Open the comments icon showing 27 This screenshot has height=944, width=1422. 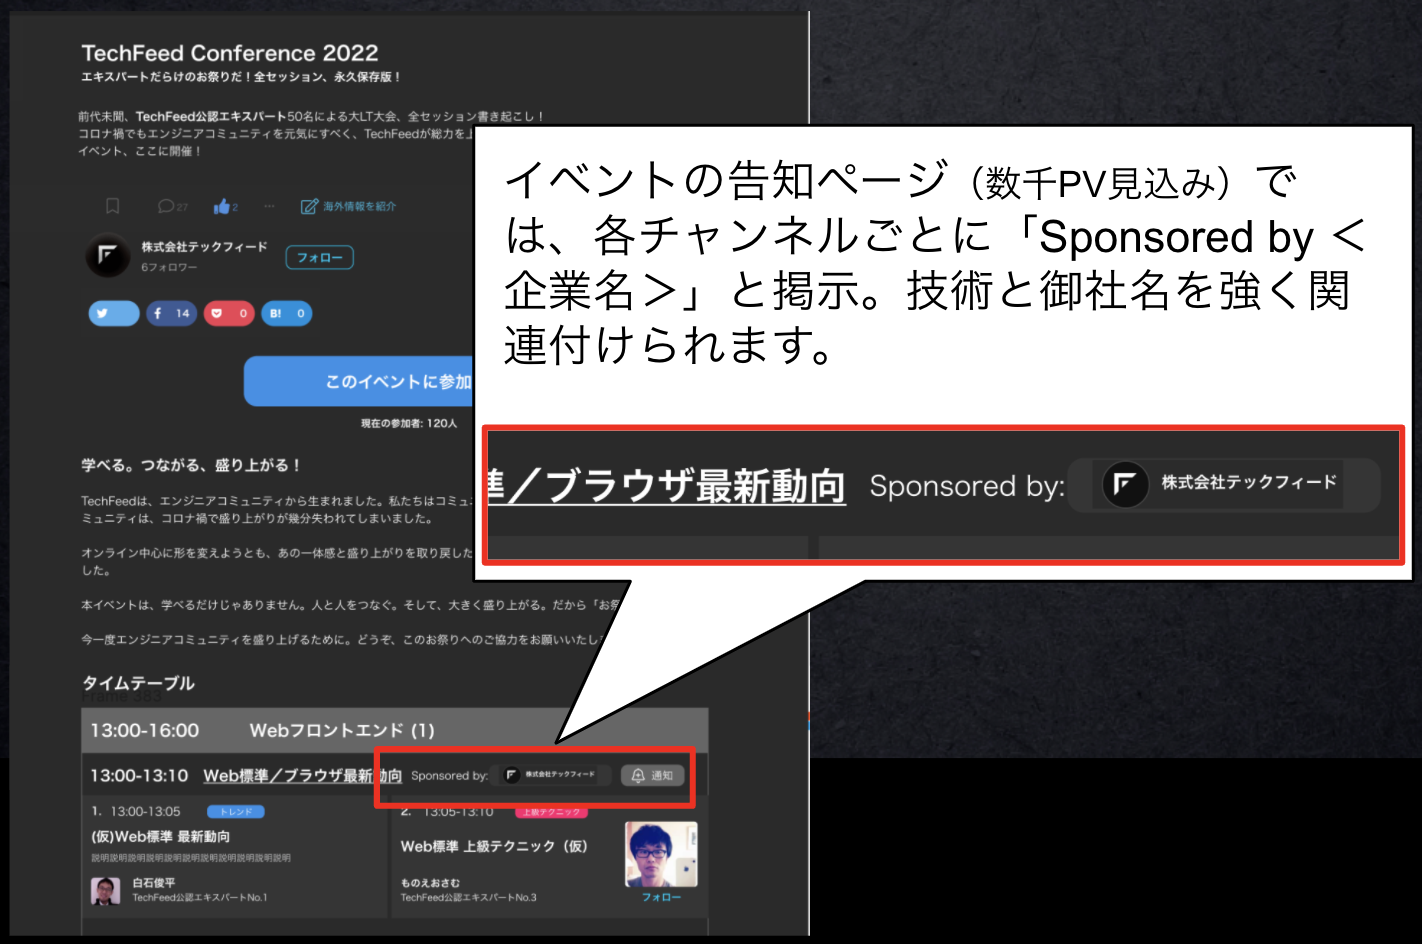coord(173,206)
